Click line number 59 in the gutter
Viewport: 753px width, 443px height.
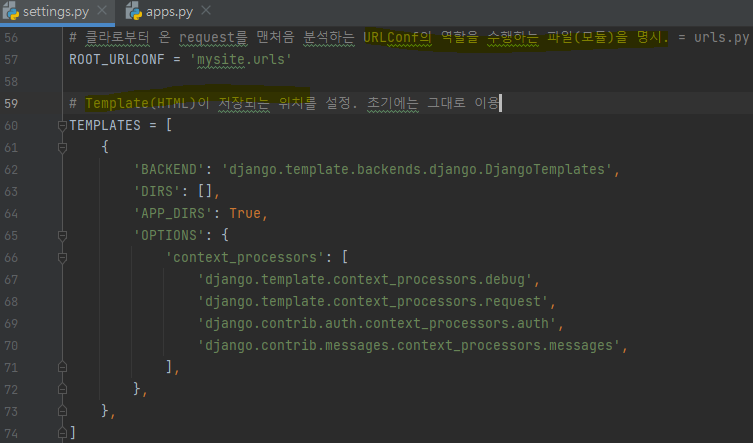coord(11,103)
